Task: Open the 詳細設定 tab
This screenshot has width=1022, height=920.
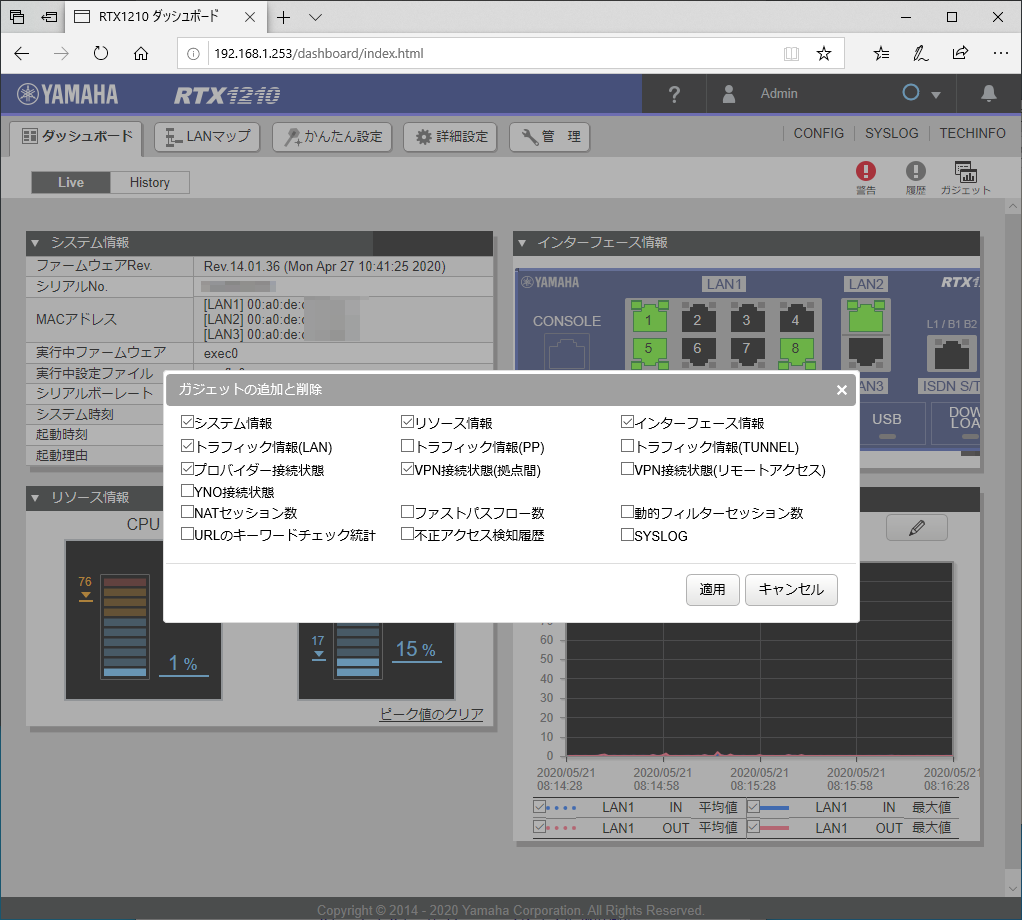Action: click(x=451, y=137)
